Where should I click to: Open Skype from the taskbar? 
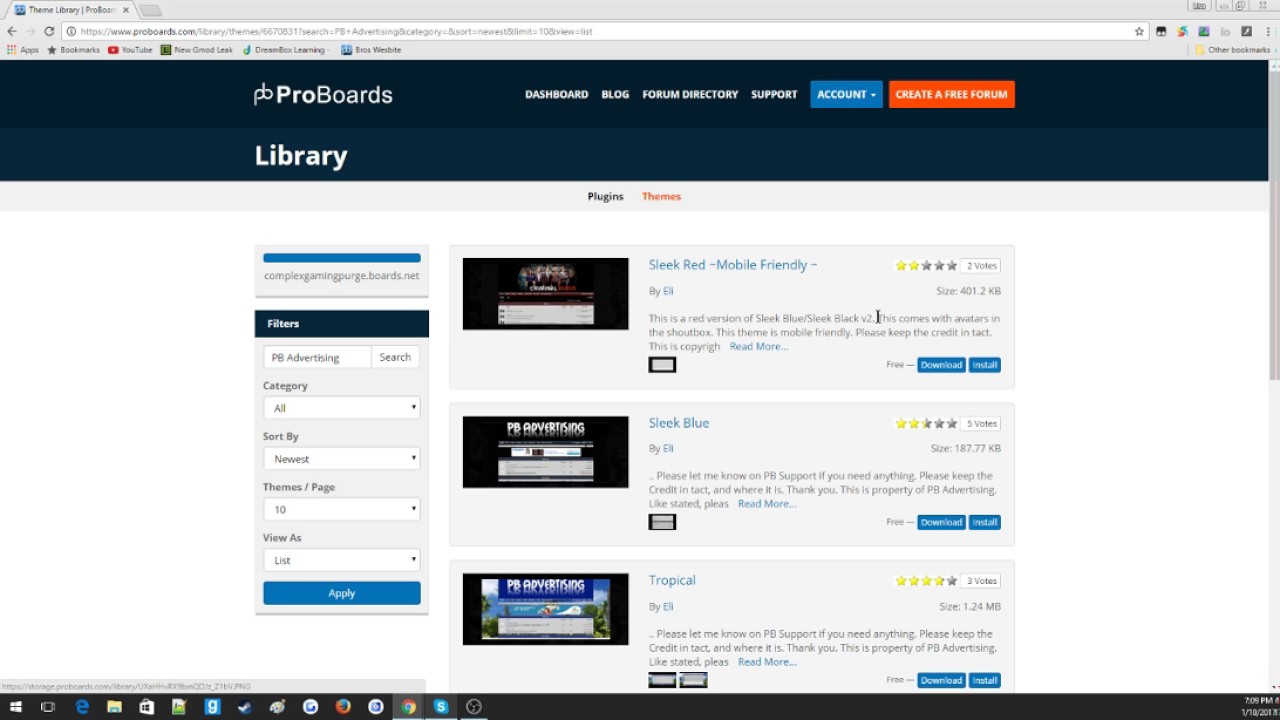pyautogui.click(x=441, y=707)
